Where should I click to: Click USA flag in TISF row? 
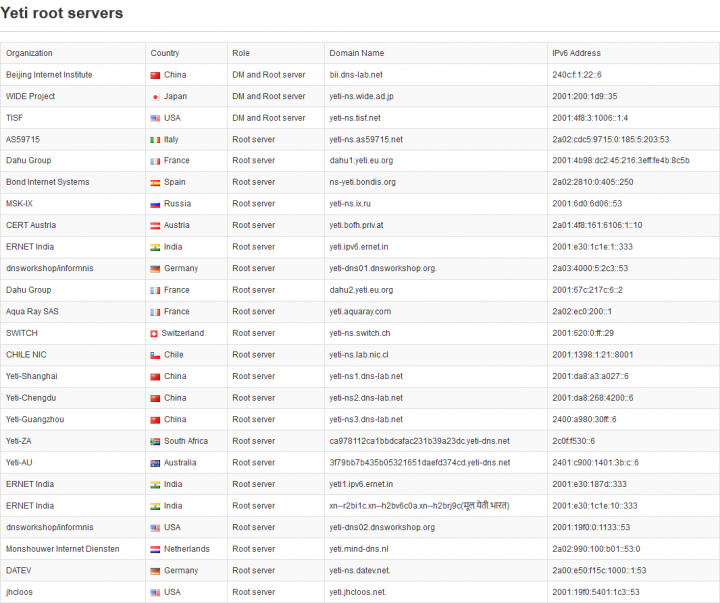(x=155, y=118)
